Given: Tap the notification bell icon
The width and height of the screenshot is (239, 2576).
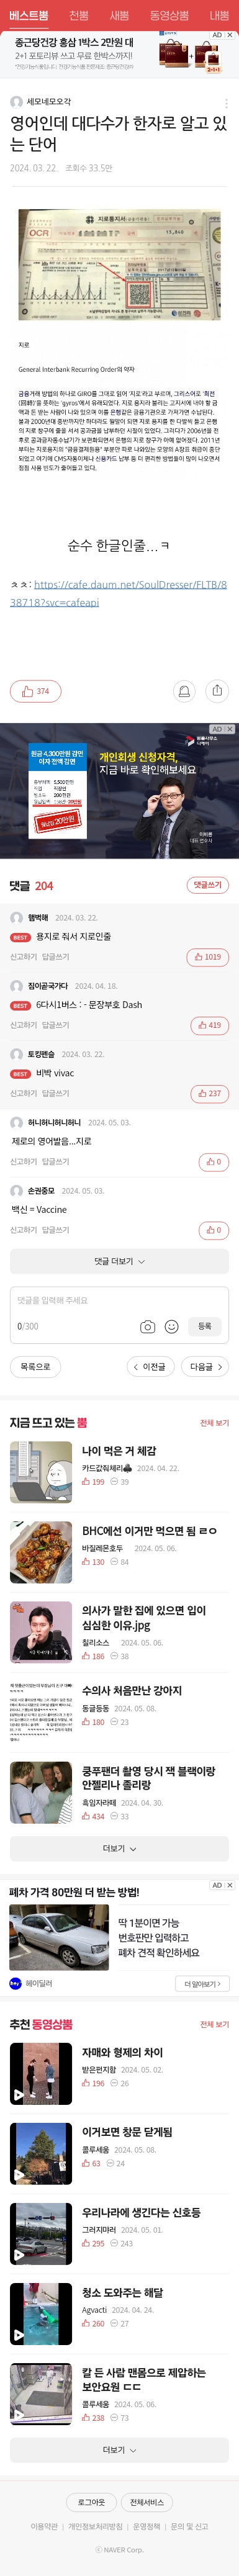Looking at the screenshot, I should coord(184,691).
